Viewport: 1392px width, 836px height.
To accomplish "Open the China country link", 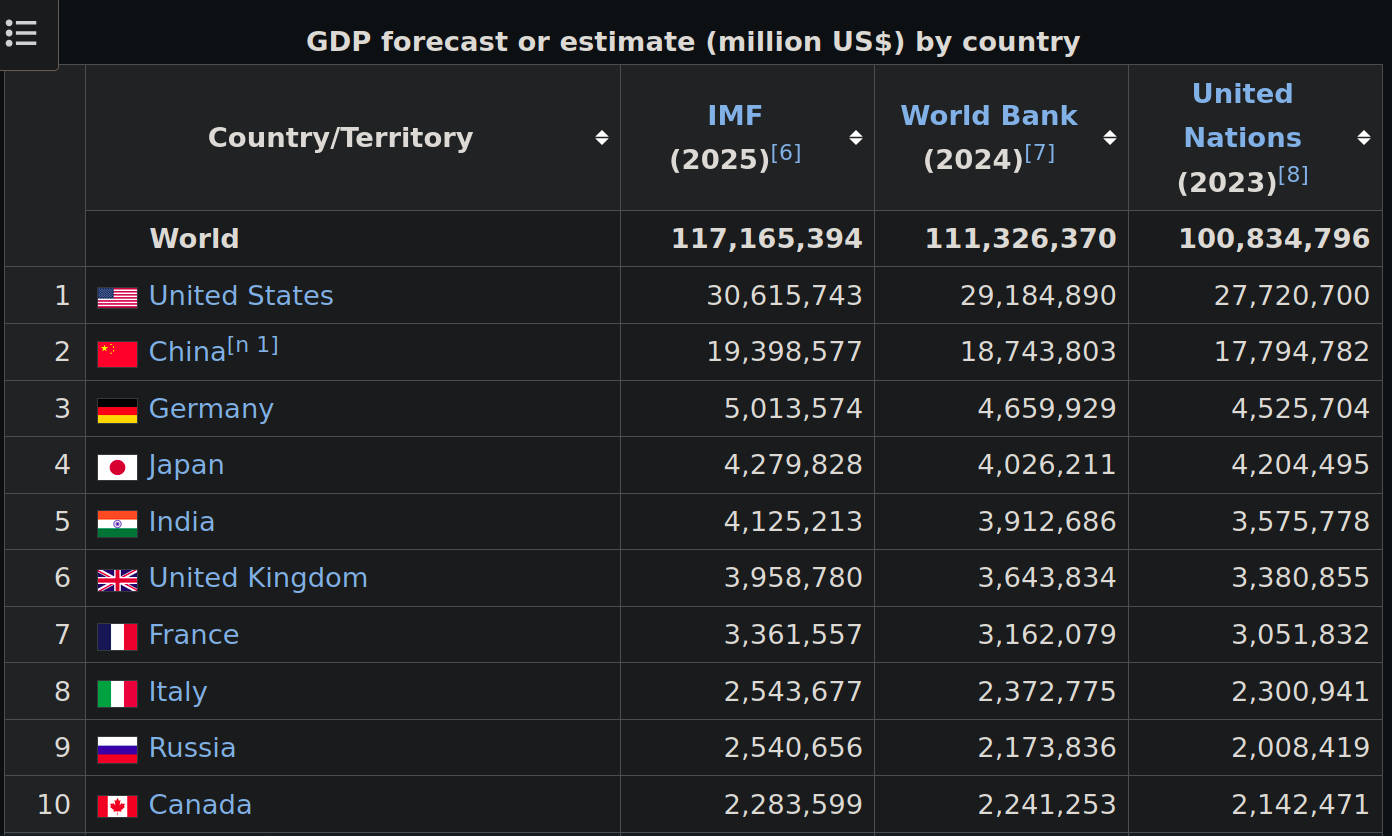I will pyautogui.click(x=187, y=352).
